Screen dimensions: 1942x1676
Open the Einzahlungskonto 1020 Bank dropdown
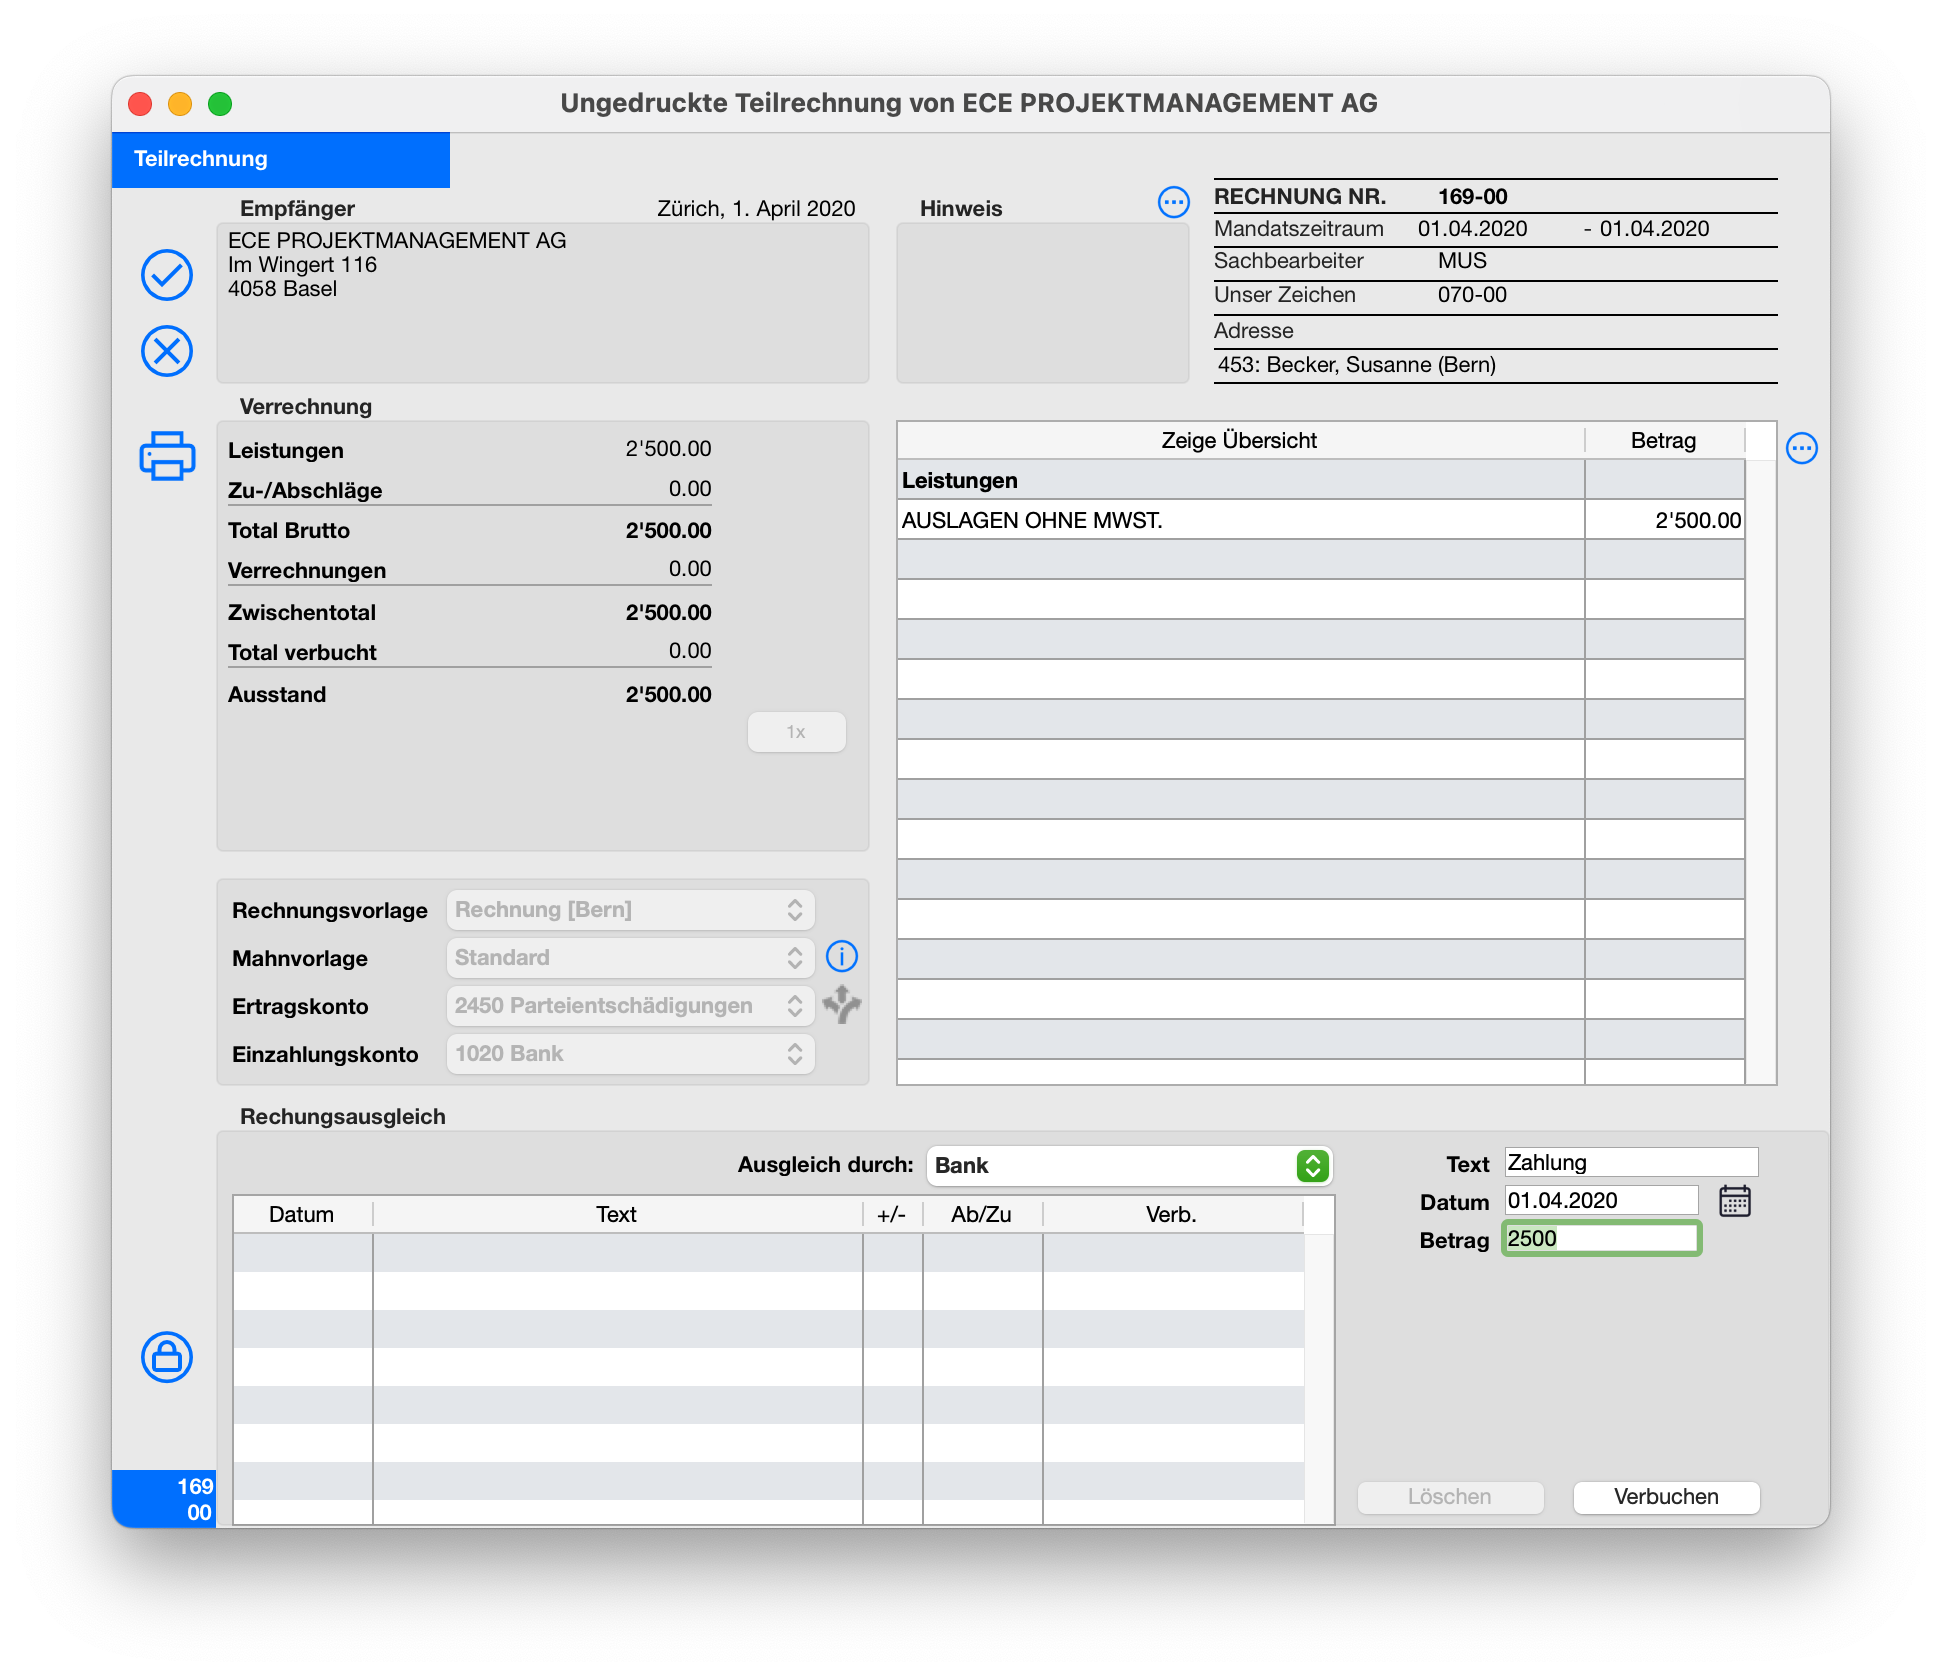click(x=631, y=1054)
